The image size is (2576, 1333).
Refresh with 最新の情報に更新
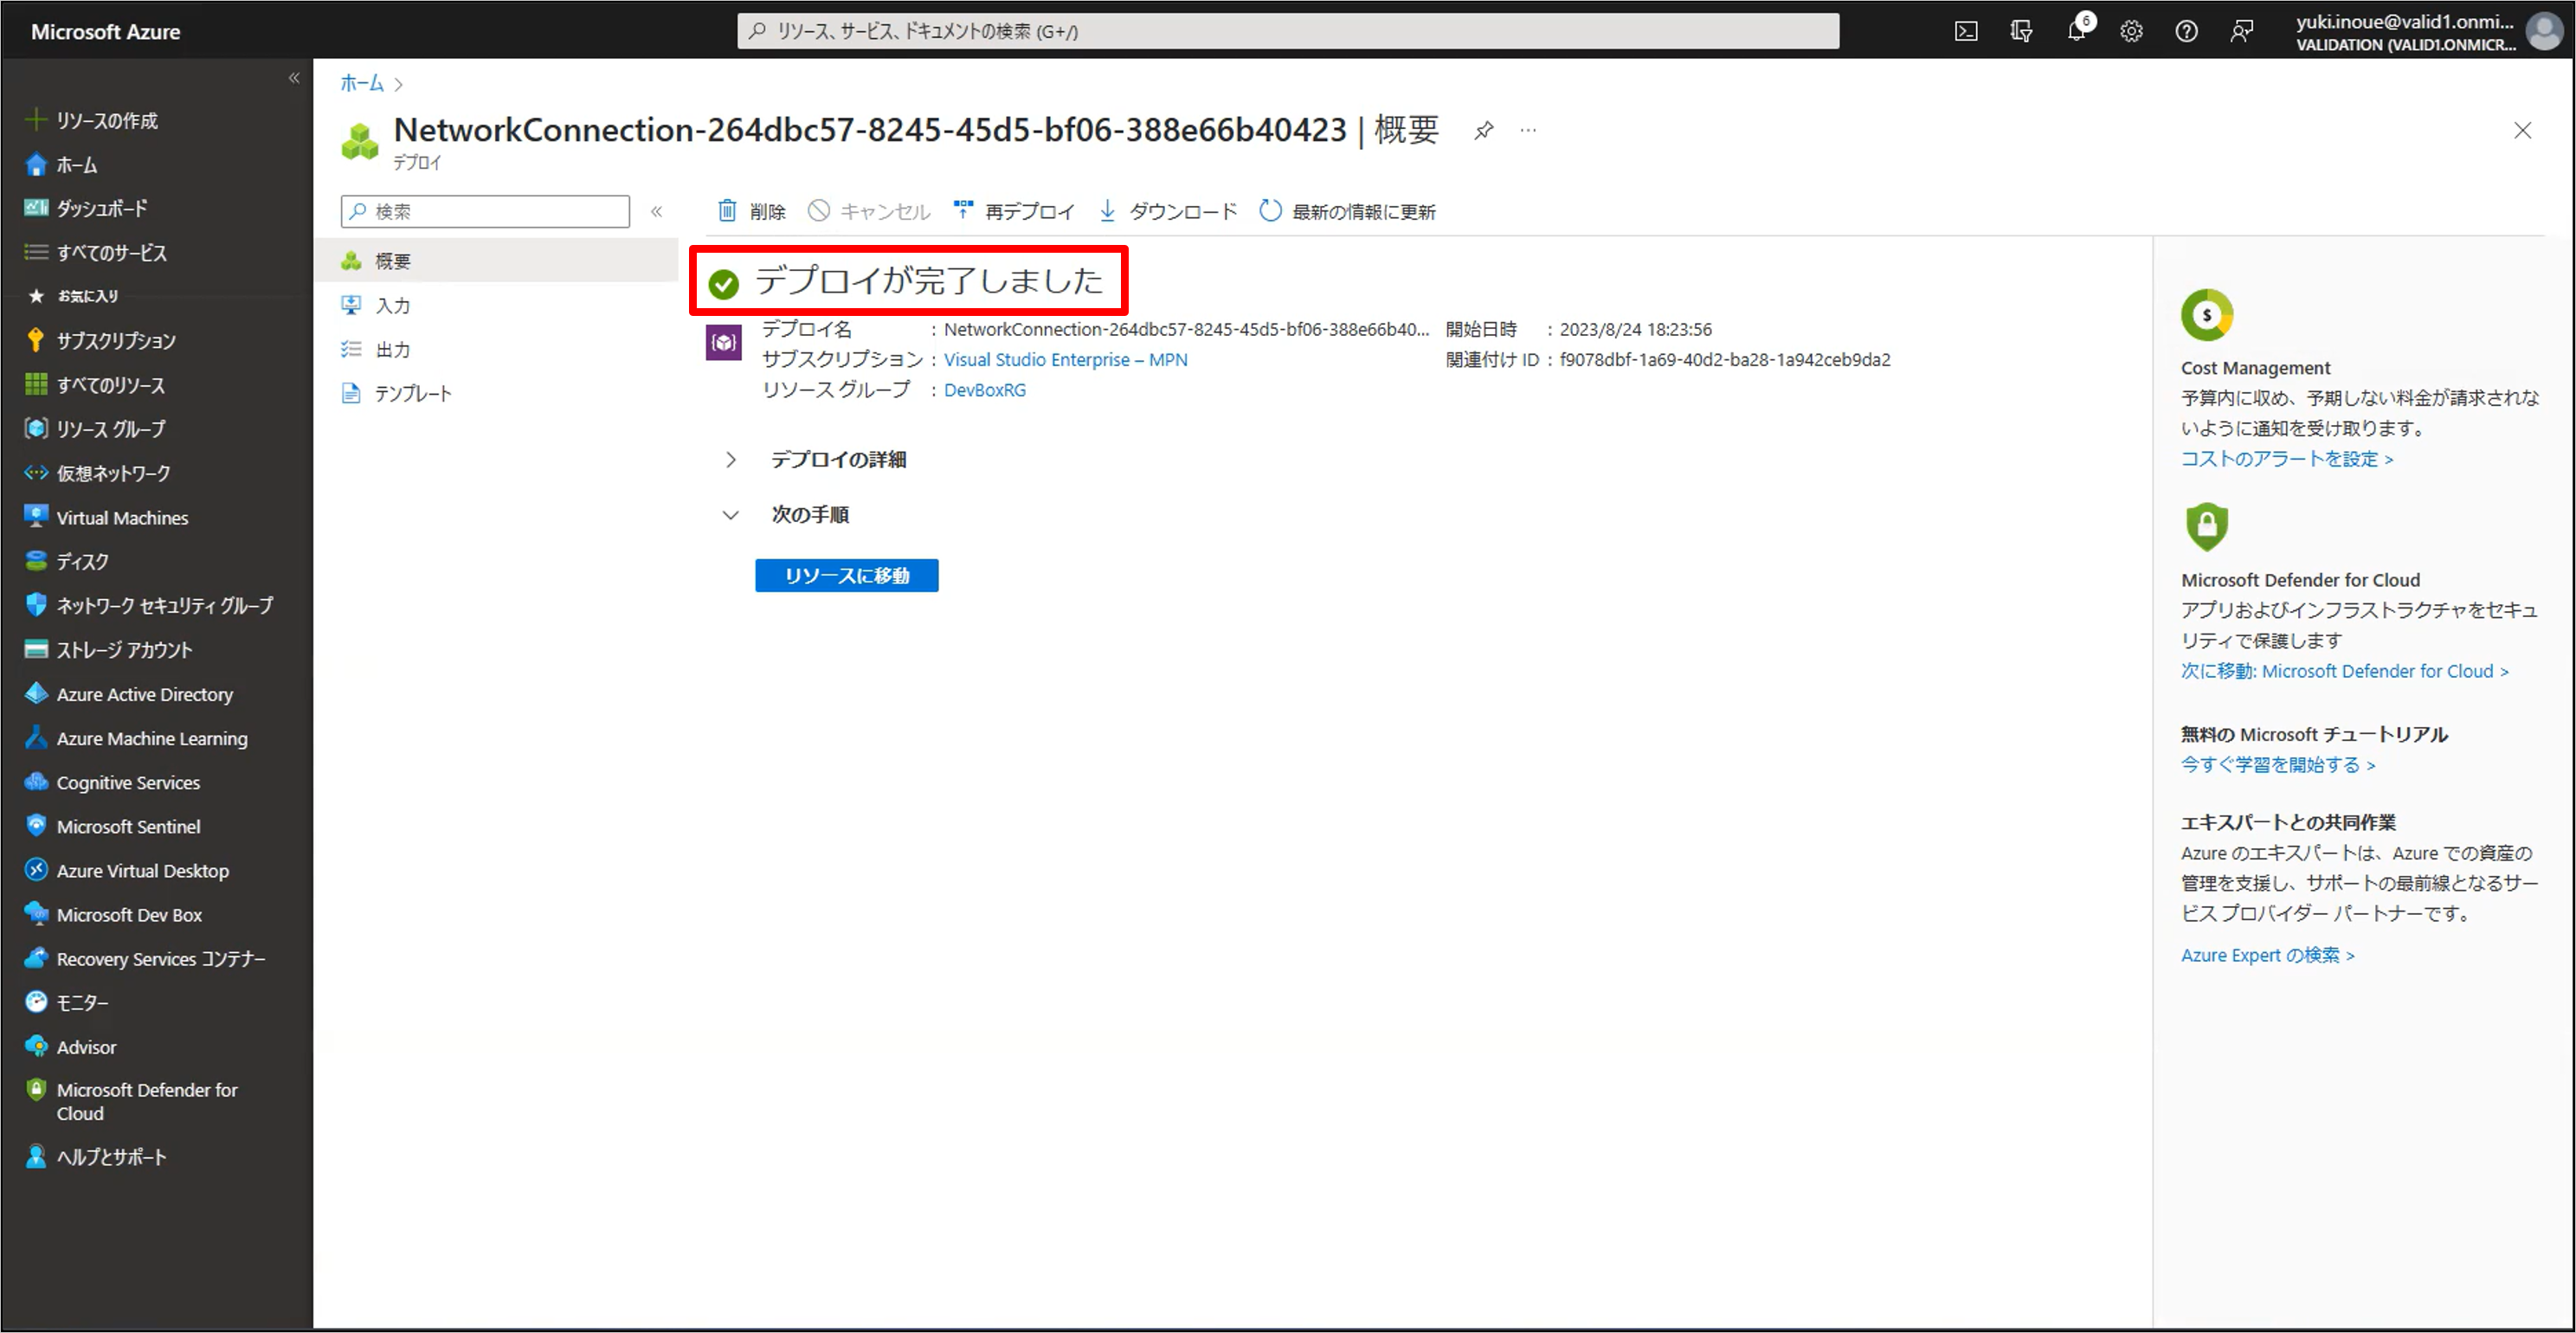[x=1347, y=211]
